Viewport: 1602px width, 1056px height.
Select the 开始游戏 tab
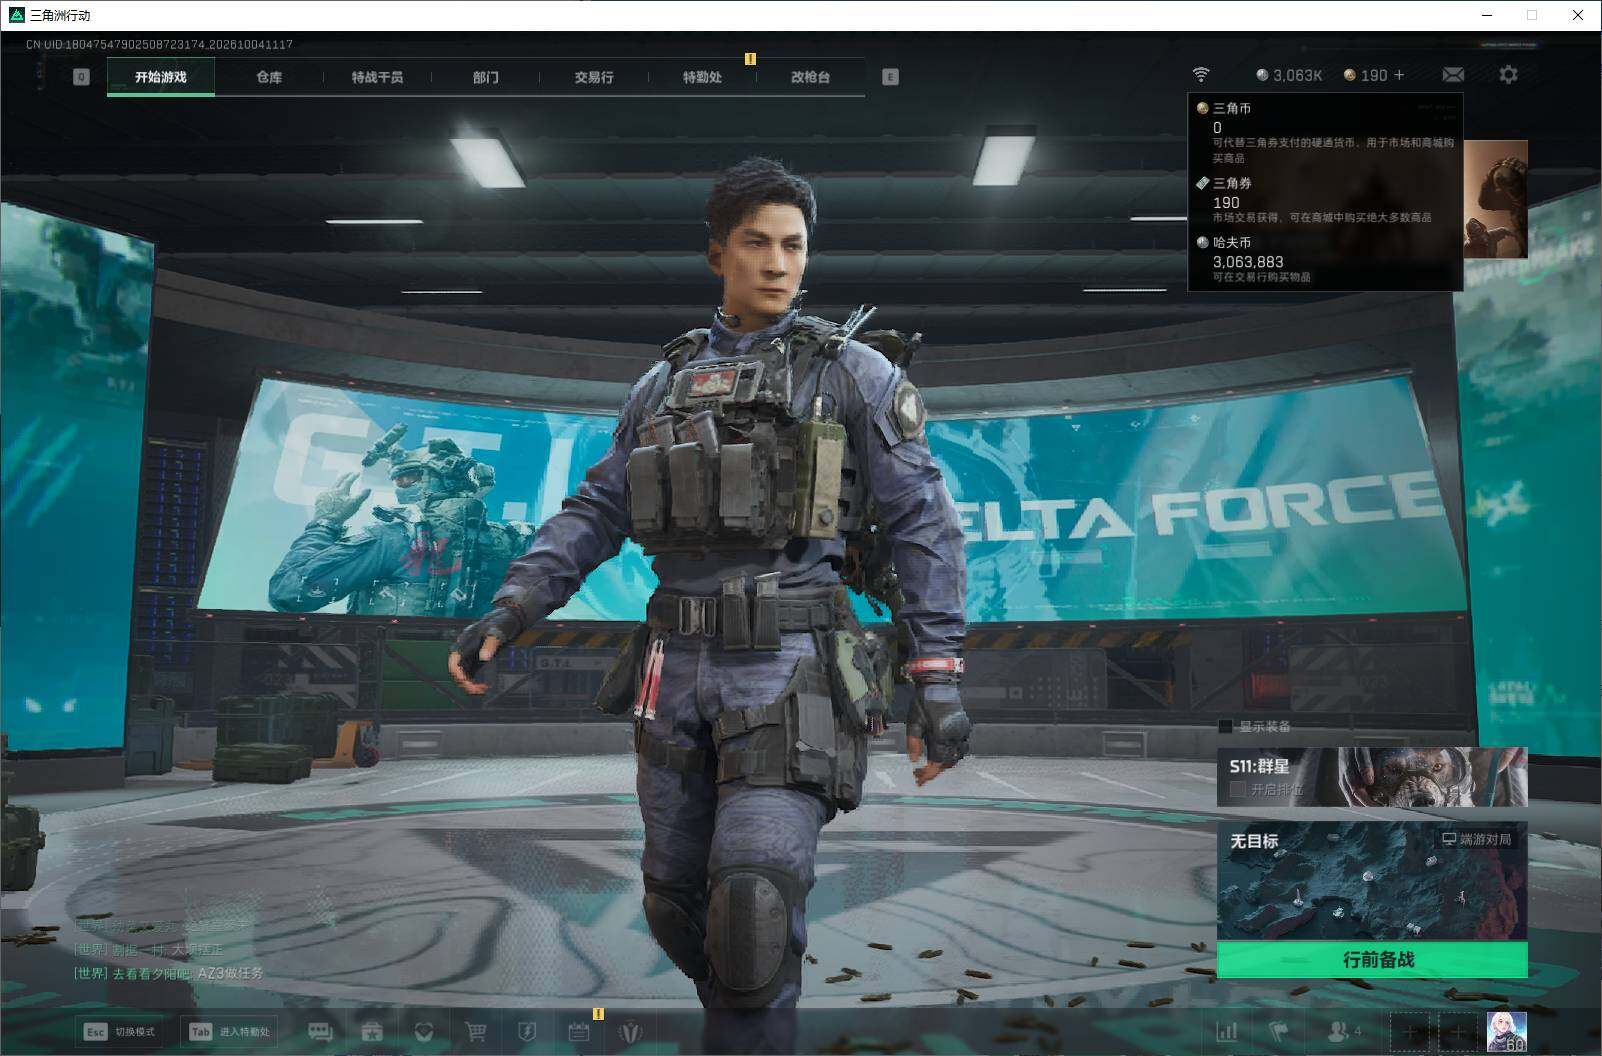pos(161,77)
